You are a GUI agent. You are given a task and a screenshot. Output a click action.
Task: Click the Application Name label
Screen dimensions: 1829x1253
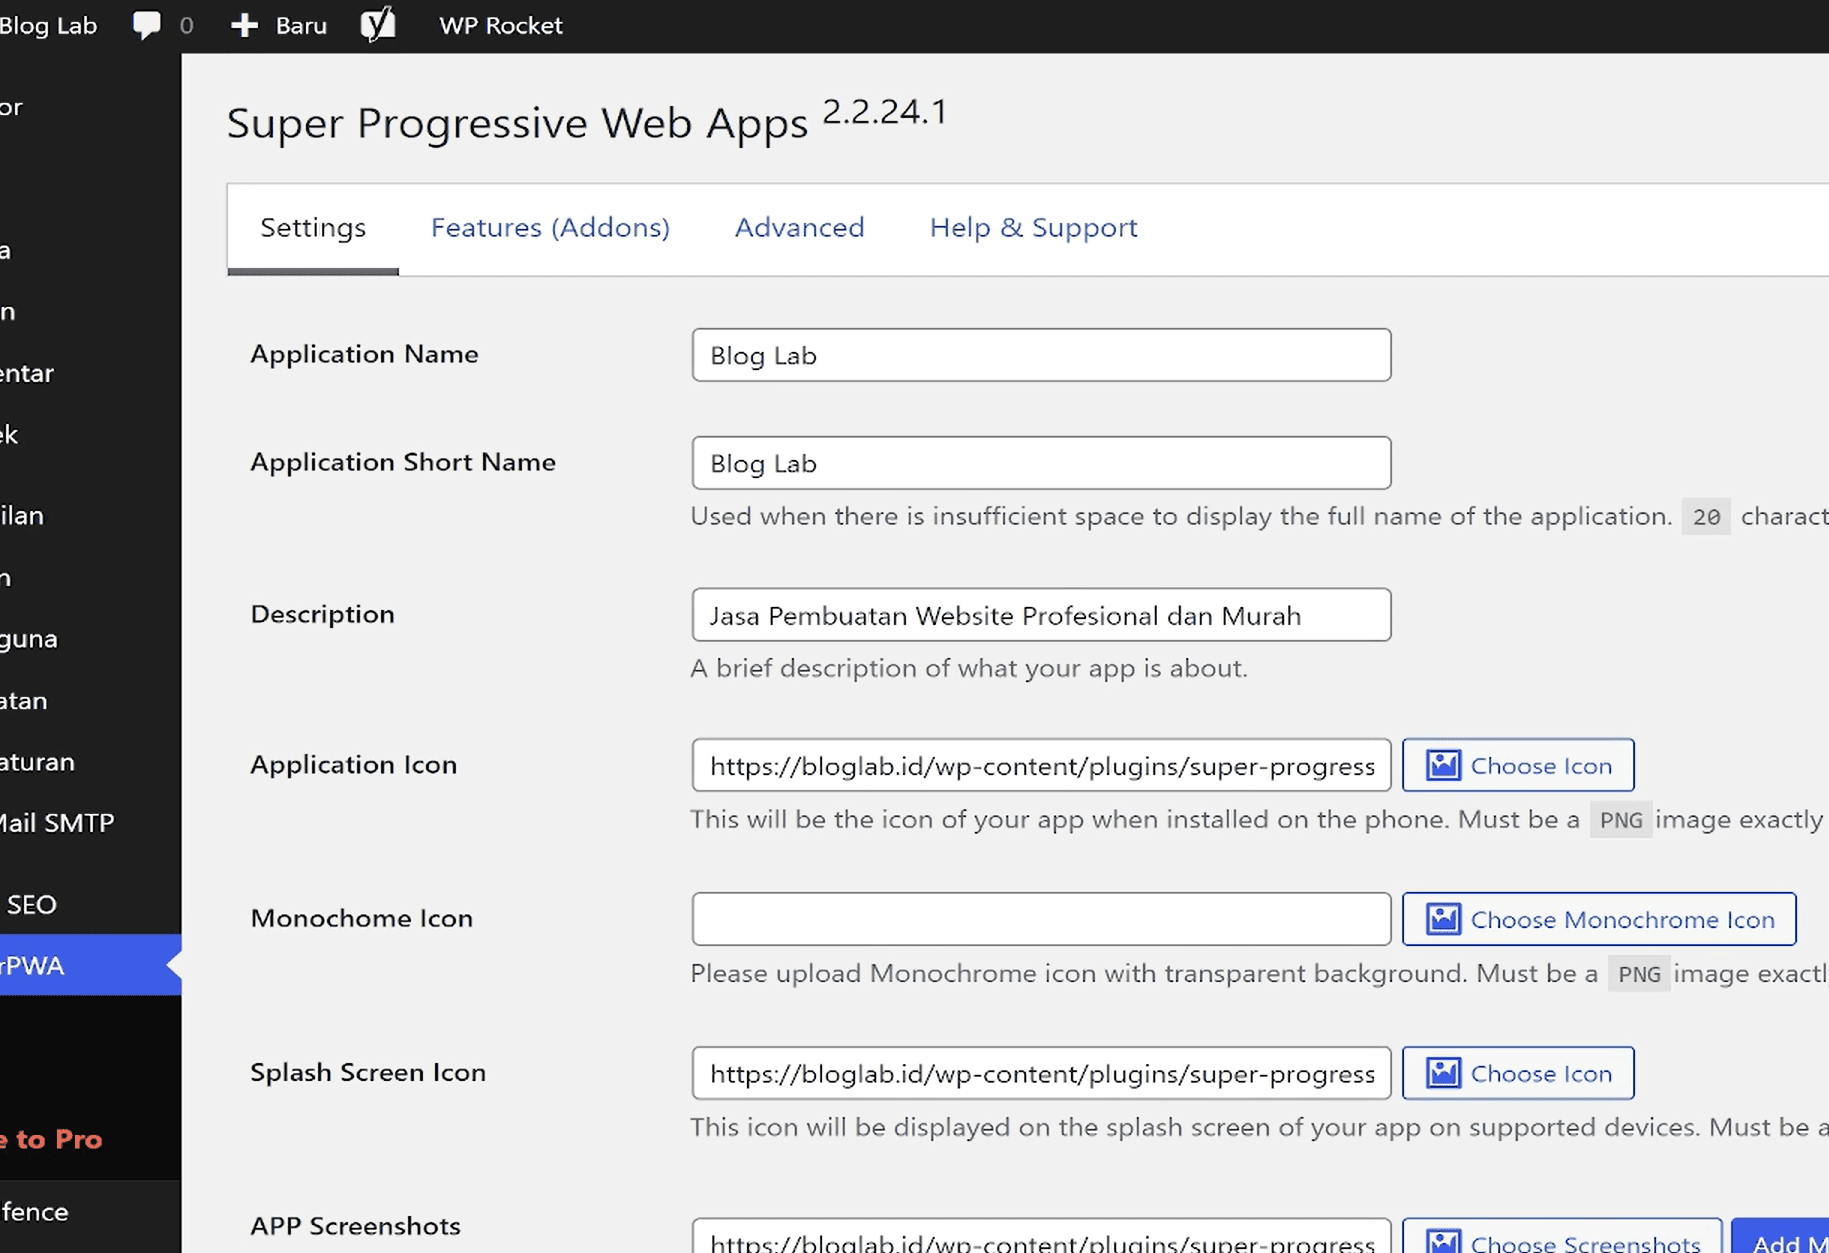pyautogui.click(x=364, y=354)
